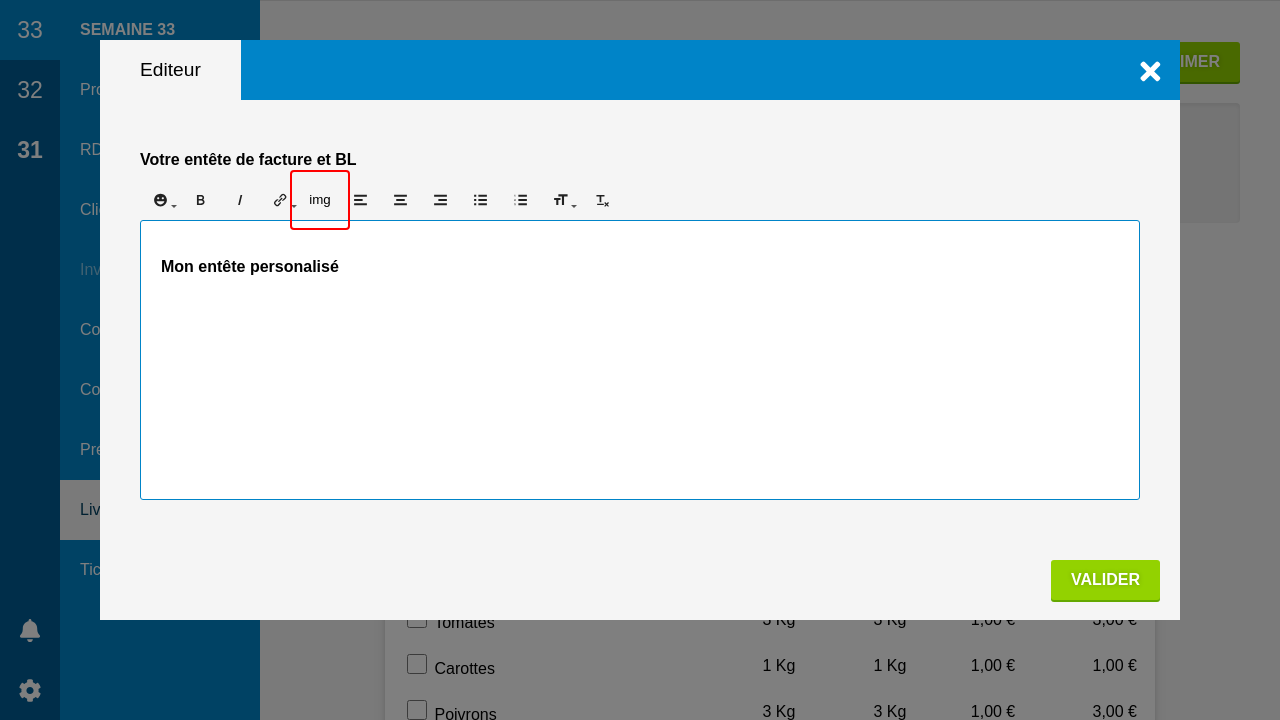Align text to the right

pyautogui.click(x=440, y=200)
